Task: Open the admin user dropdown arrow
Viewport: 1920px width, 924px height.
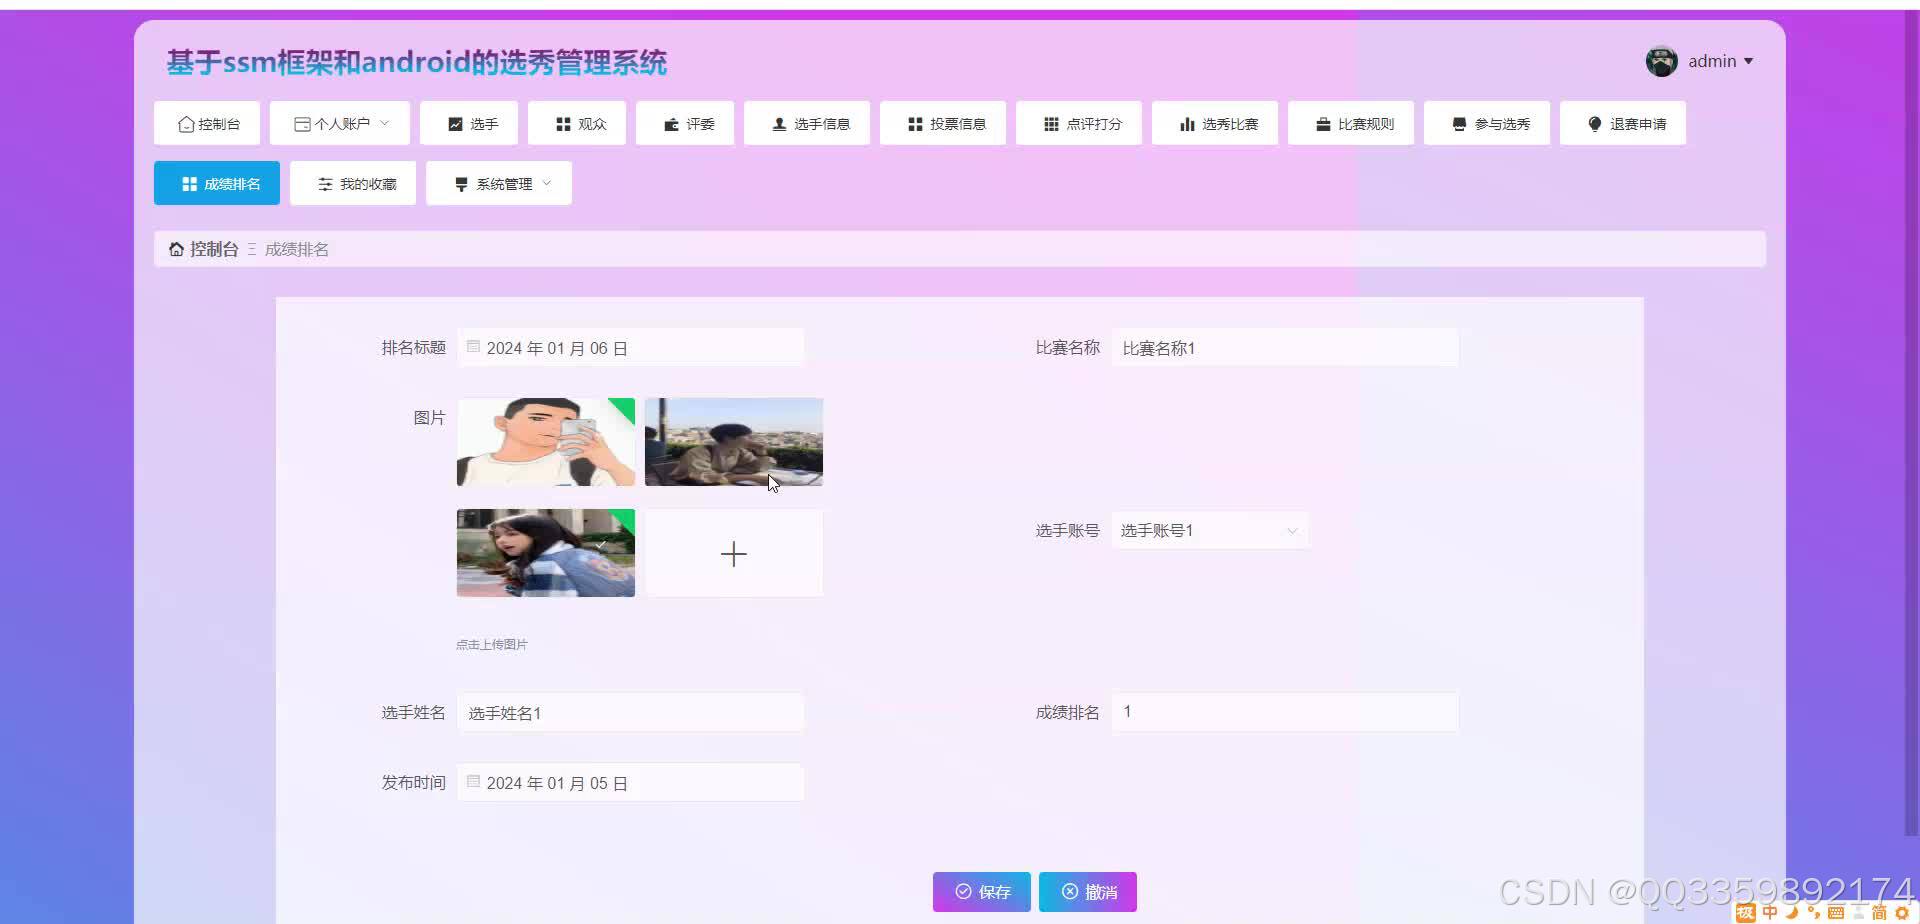Action: pos(1748,62)
